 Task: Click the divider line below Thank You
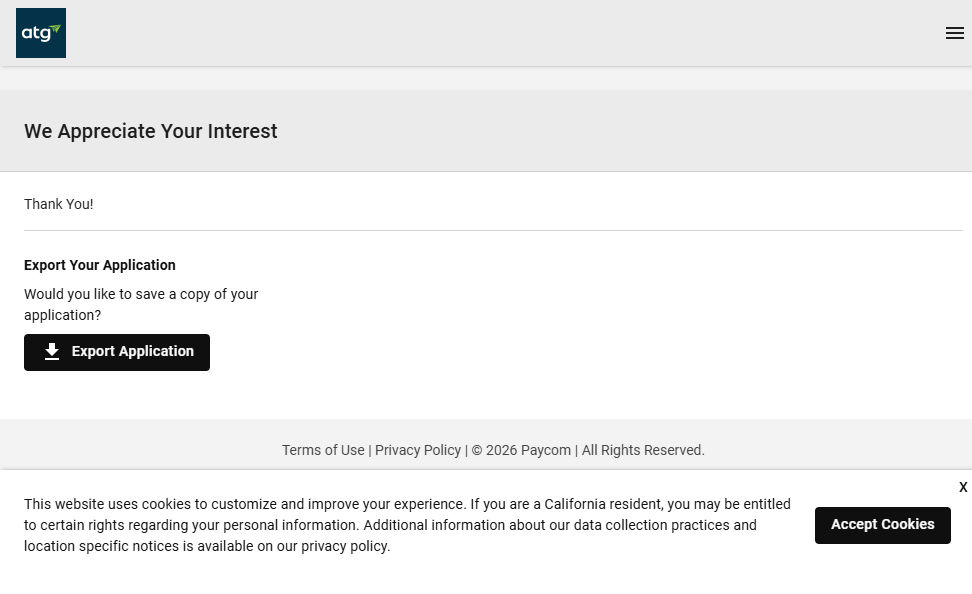click(x=493, y=231)
